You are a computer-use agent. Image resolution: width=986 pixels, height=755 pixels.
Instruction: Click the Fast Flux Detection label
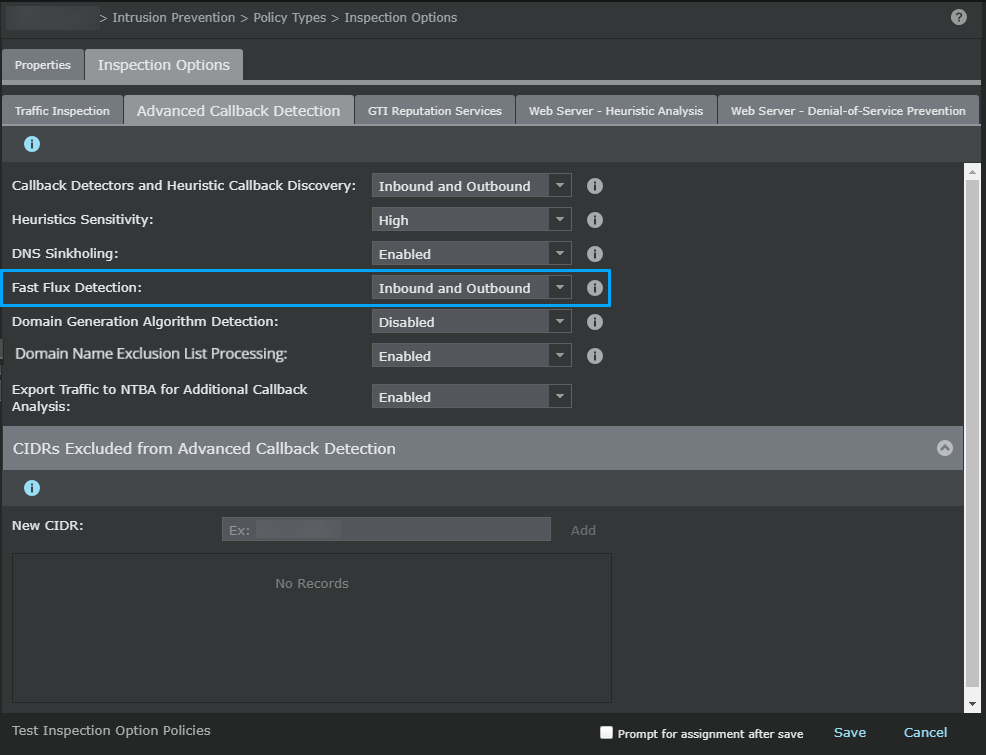(77, 287)
